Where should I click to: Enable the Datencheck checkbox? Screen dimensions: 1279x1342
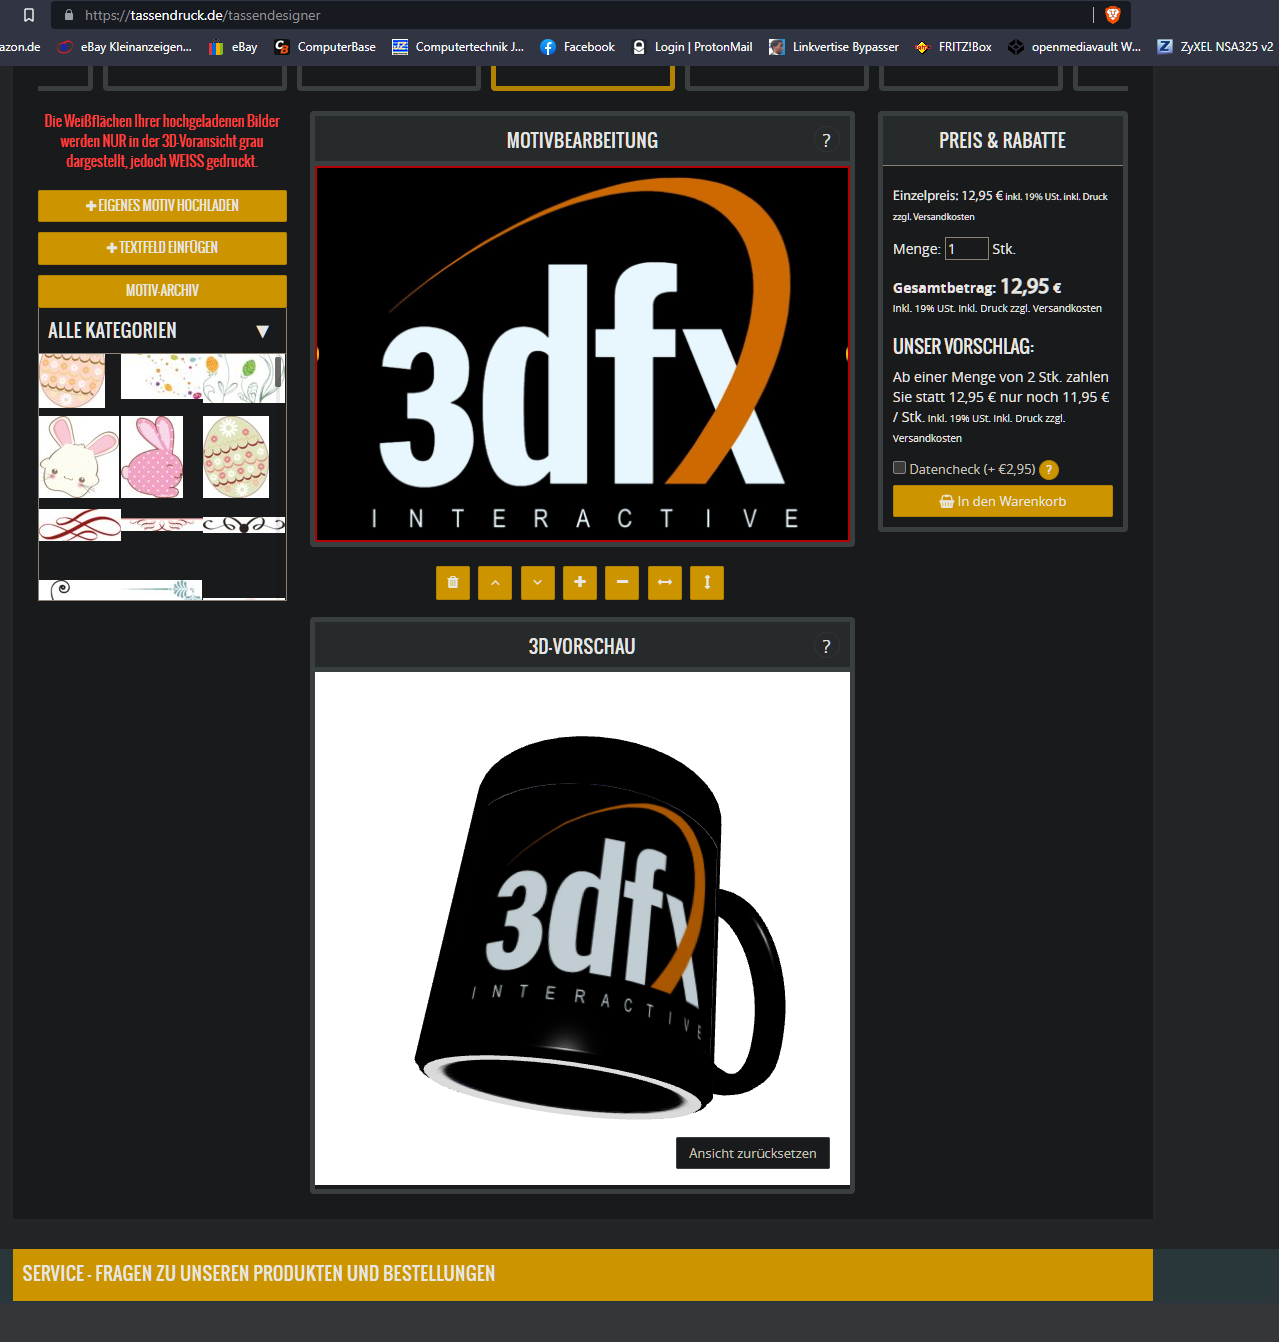point(899,468)
